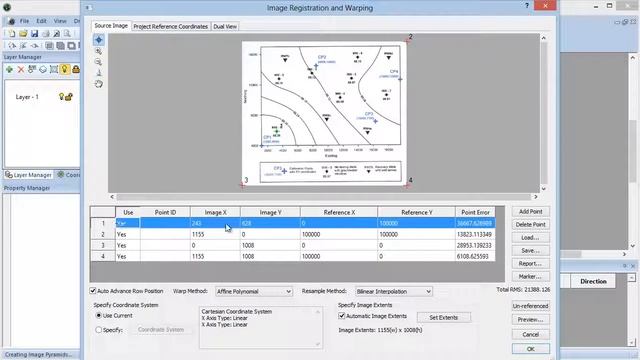Click the green plus Add Layer icon
The width and height of the screenshot is (640, 360).
(9, 69)
